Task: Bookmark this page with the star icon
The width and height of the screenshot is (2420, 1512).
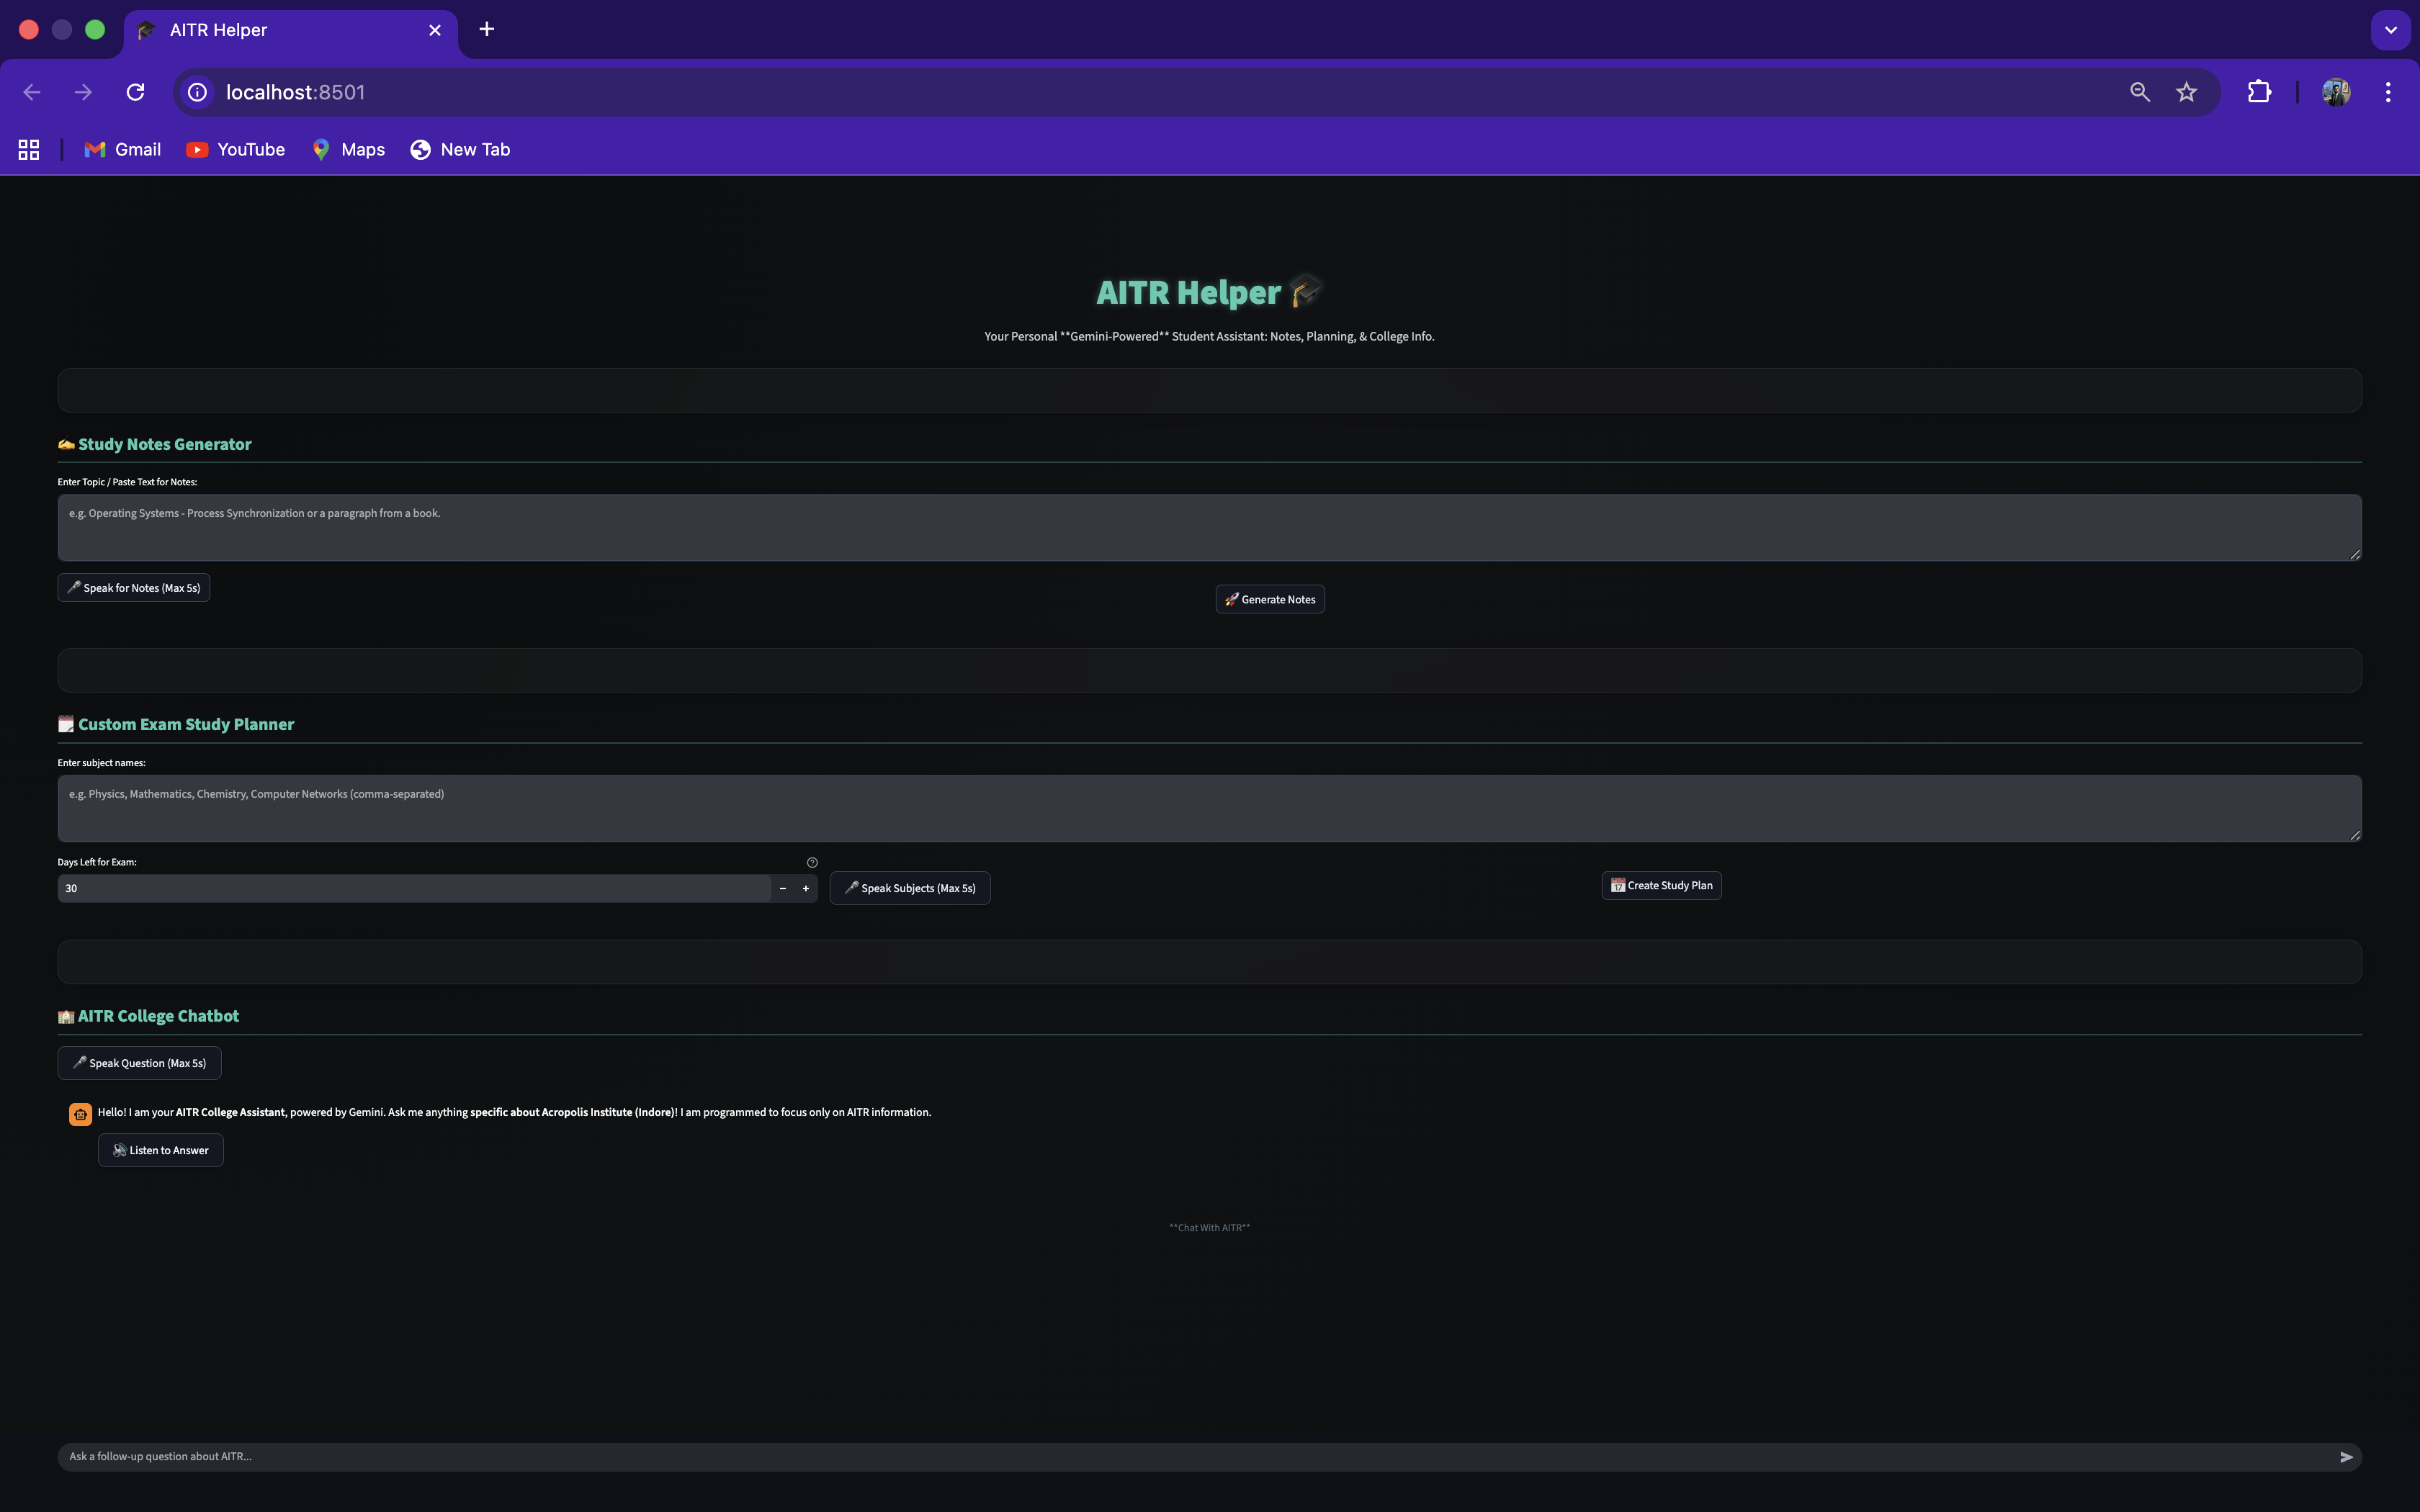Action: pos(2186,92)
